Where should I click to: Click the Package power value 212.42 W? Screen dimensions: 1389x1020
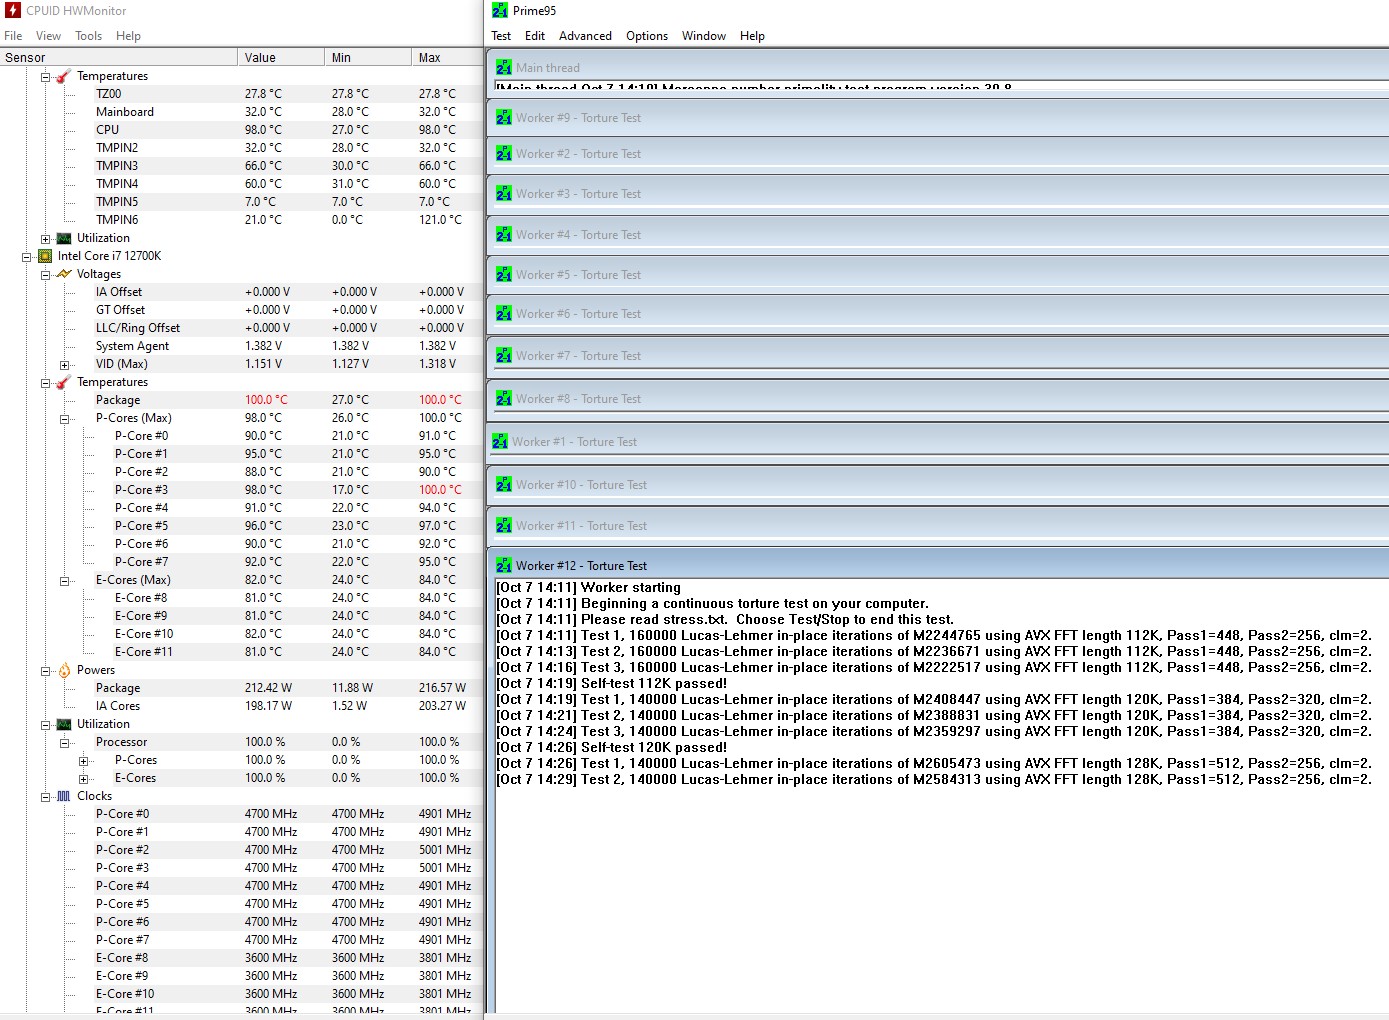tap(269, 688)
